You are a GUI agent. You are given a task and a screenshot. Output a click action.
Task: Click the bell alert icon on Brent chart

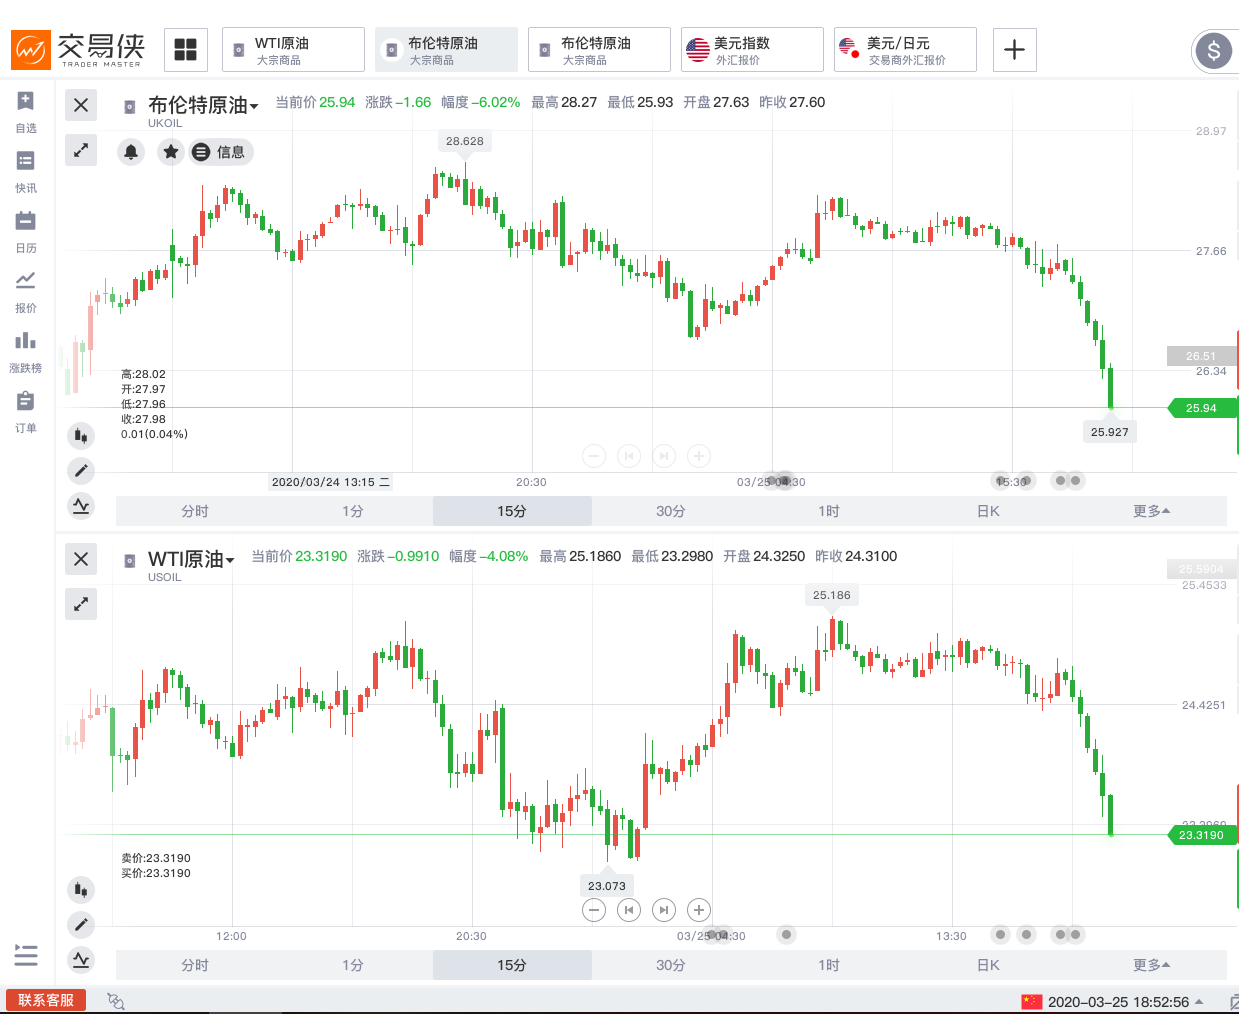[131, 152]
